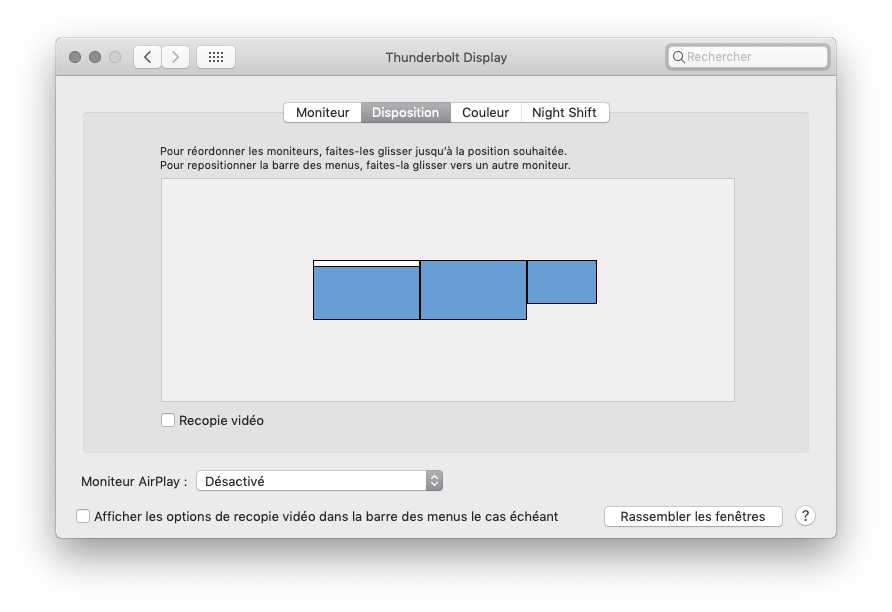Close the Thunderbolt Display window
892x612 pixels.
point(75,57)
